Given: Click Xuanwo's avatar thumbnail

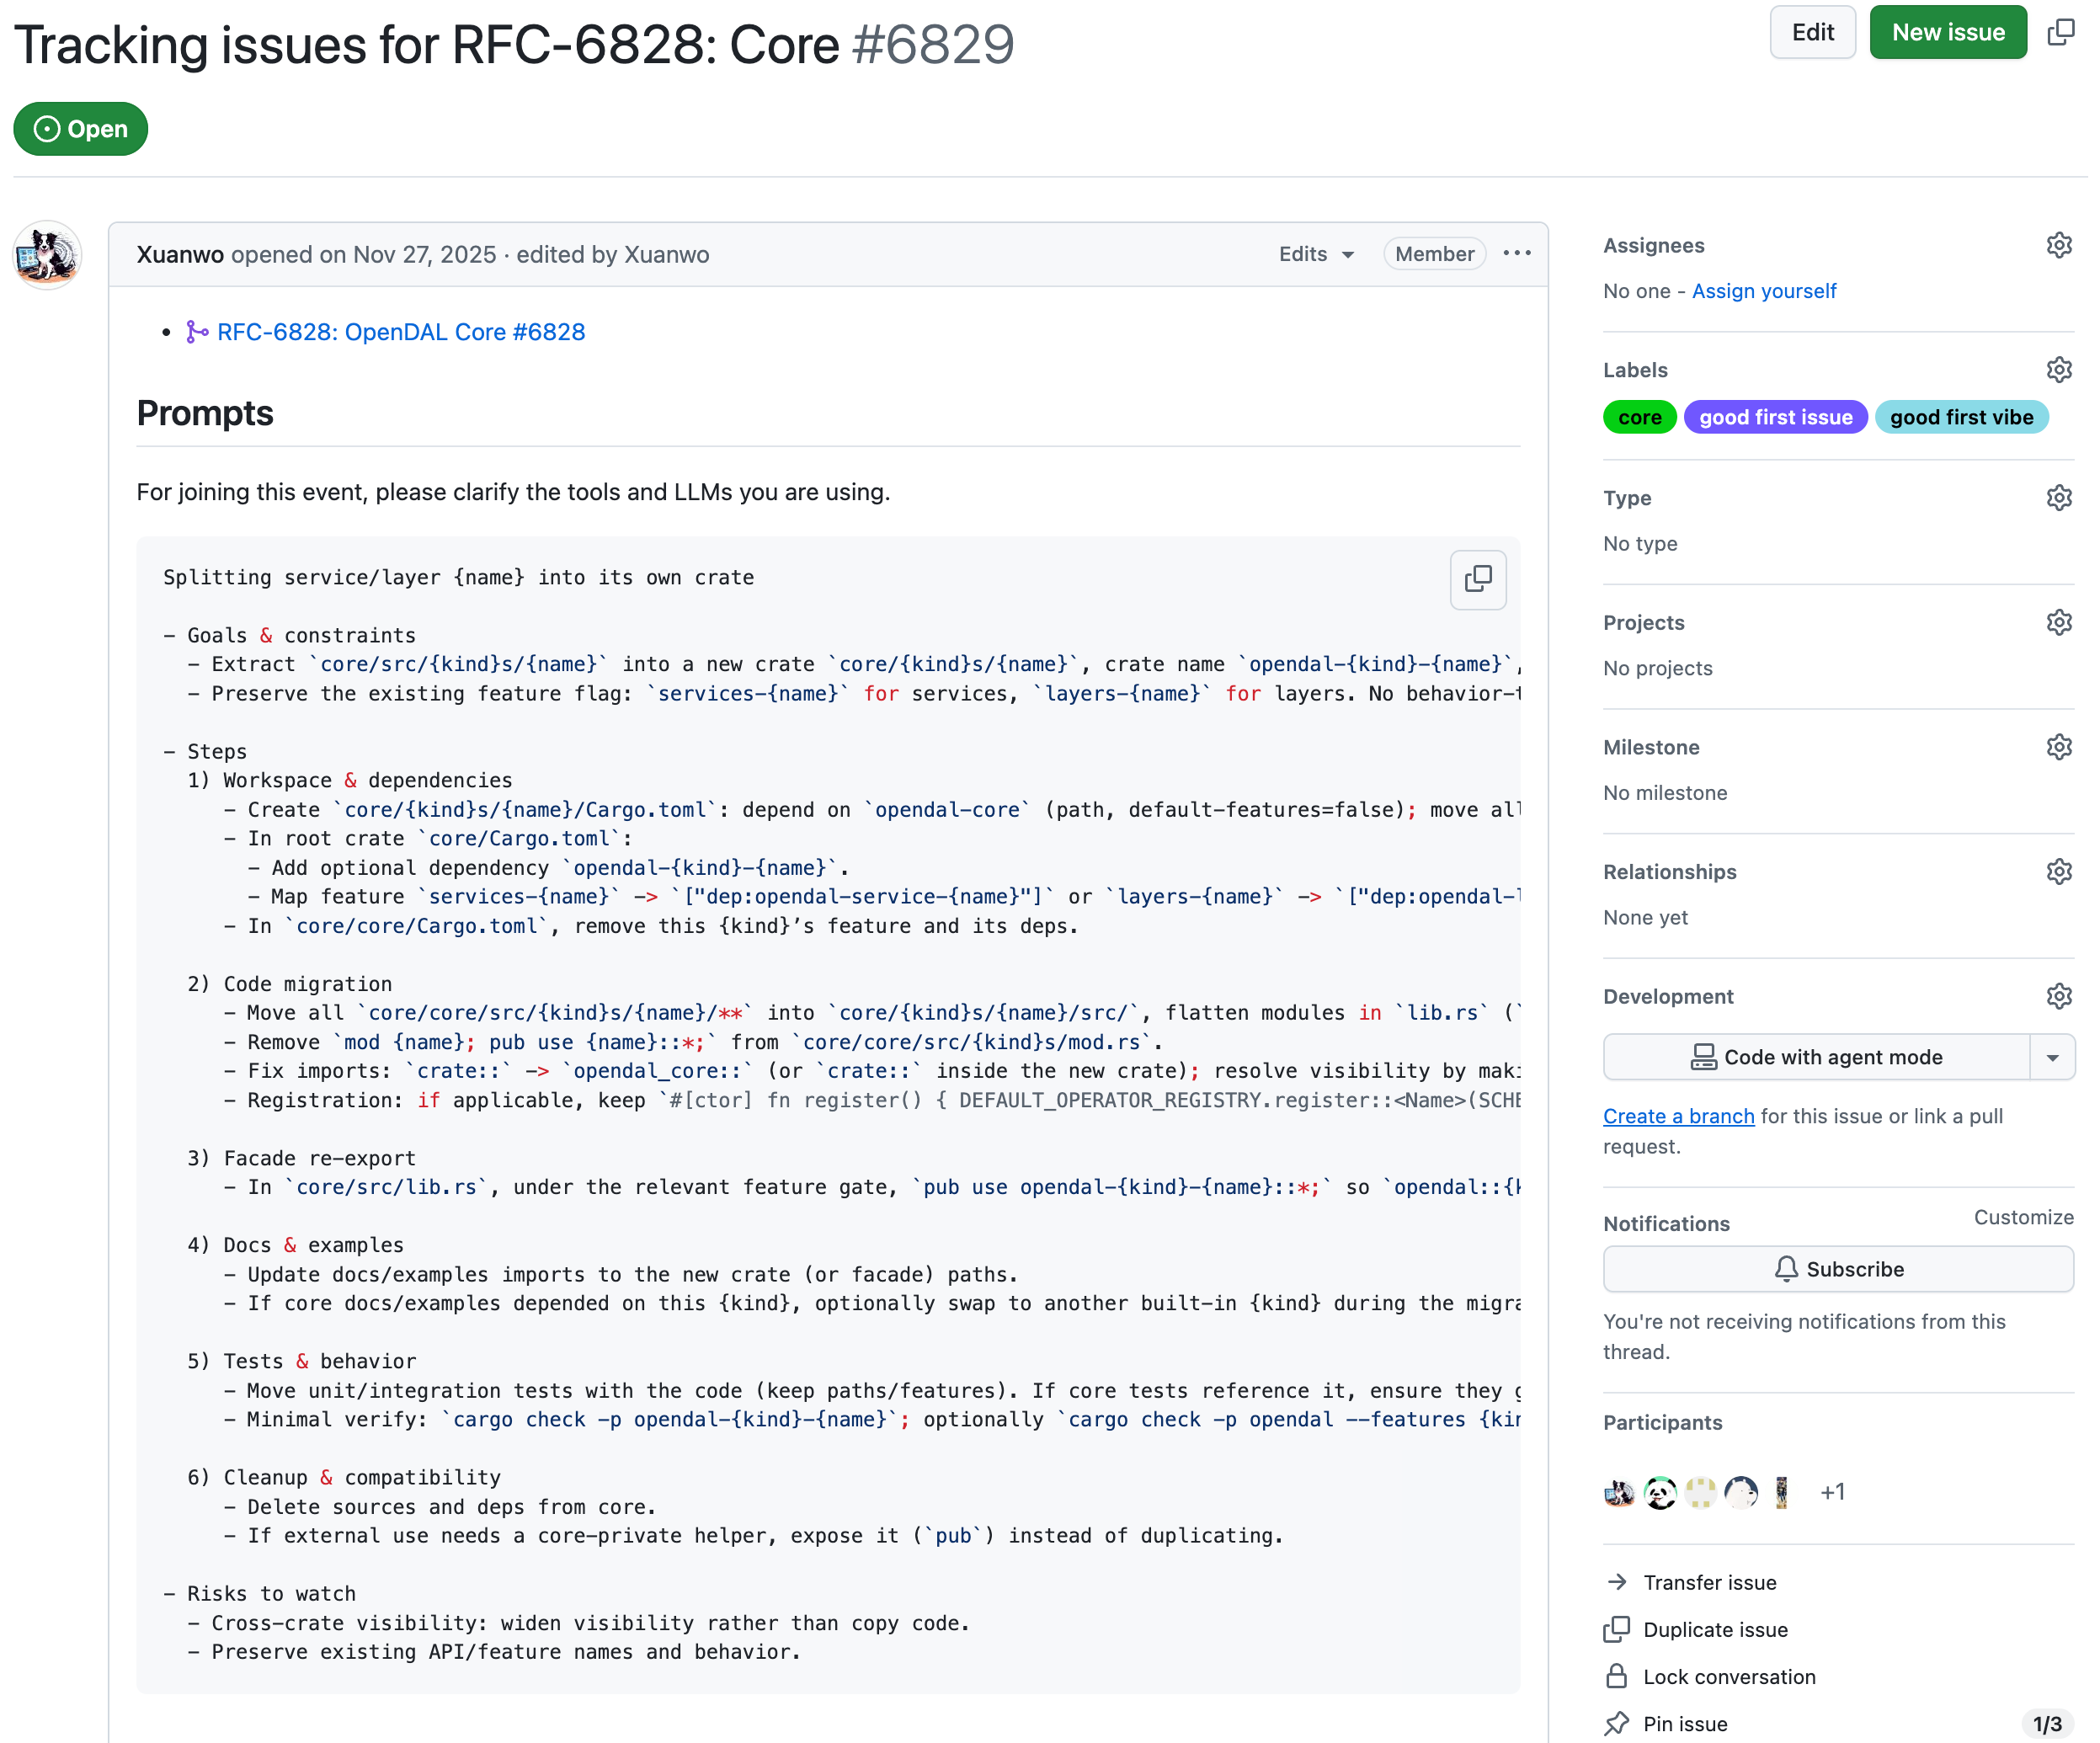Looking at the screenshot, I should click(x=46, y=255).
